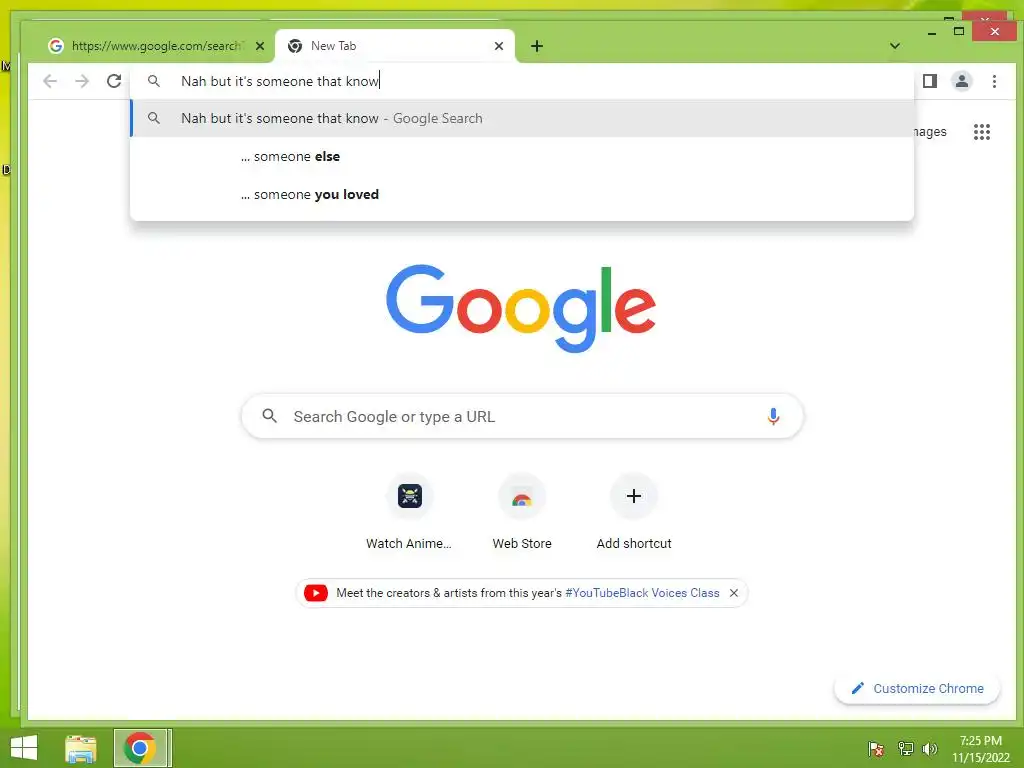Open the Web Store shortcut icon
Image resolution: width=1024 pixels, height=768 pixels.
pyautogui.click(x=522, y=496)
